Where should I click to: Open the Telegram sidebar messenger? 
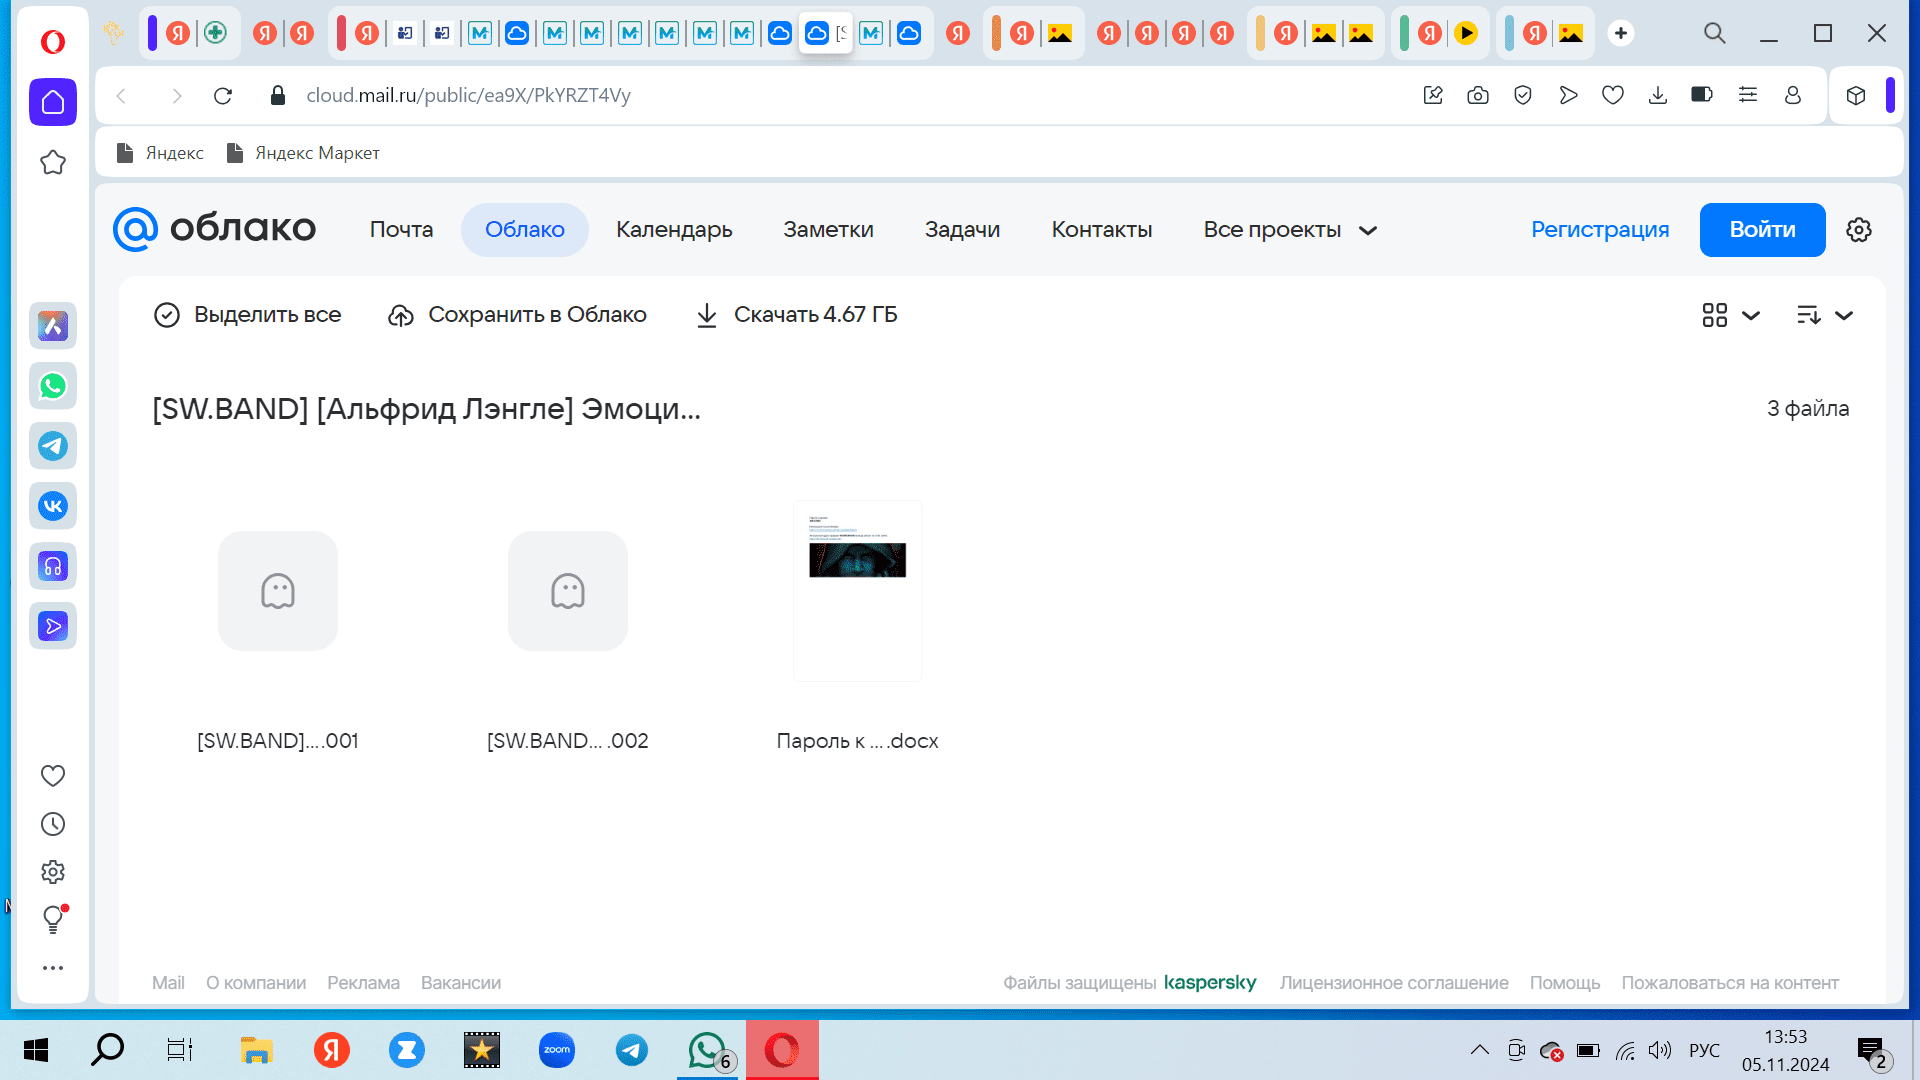click(x=53, y=446)
